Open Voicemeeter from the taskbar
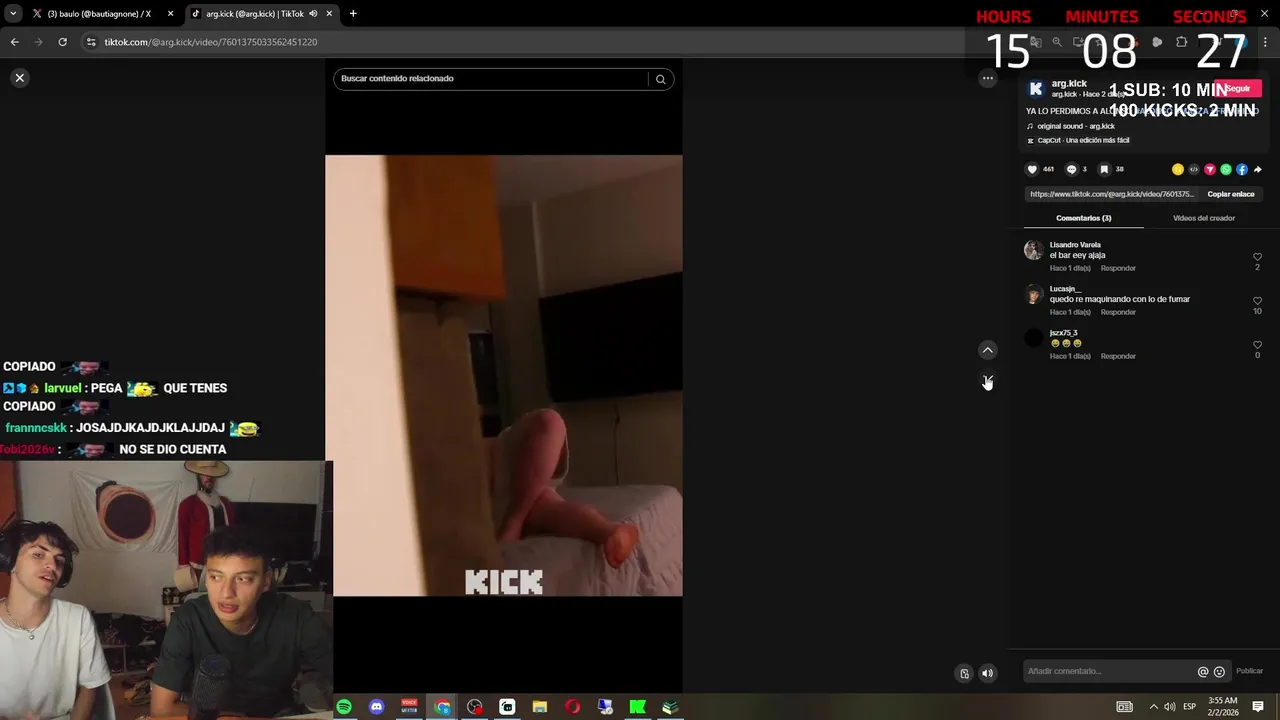The image size is (1280, 720). tap(409, 707)
